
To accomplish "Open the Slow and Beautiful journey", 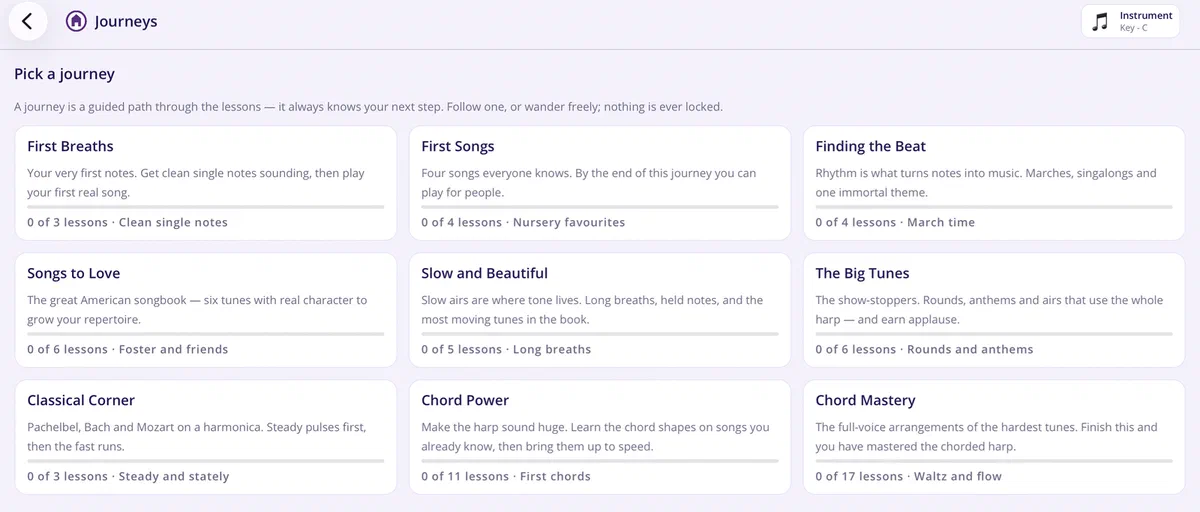I will [600, 310].
